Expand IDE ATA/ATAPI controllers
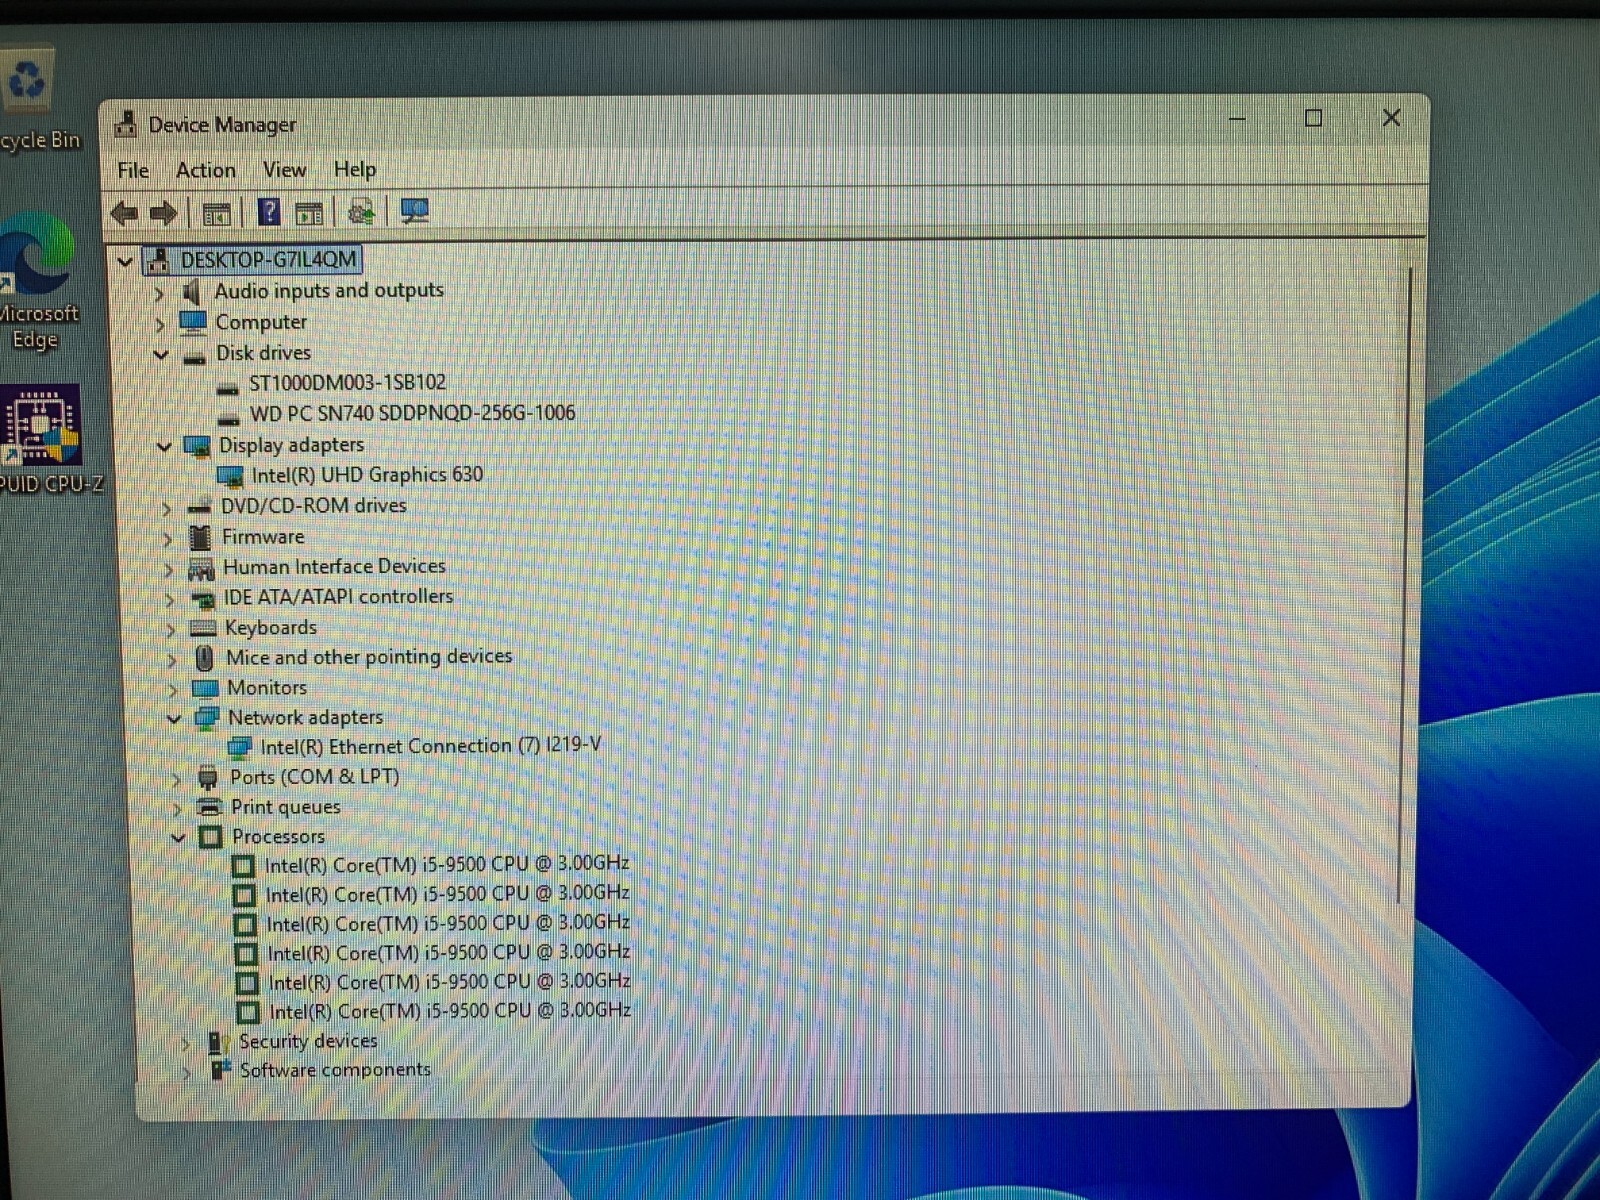 [x=170, y=599]
